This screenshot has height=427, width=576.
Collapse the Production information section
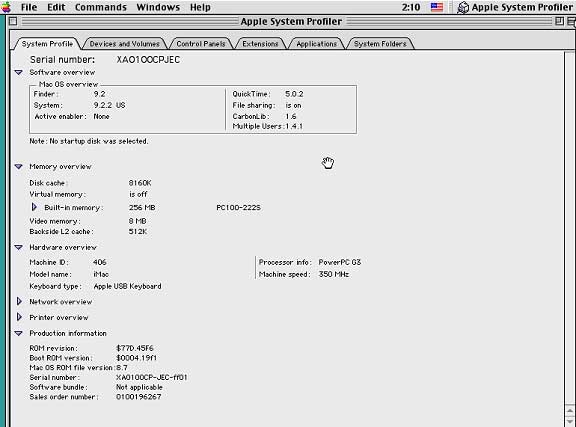click(19, 333)
